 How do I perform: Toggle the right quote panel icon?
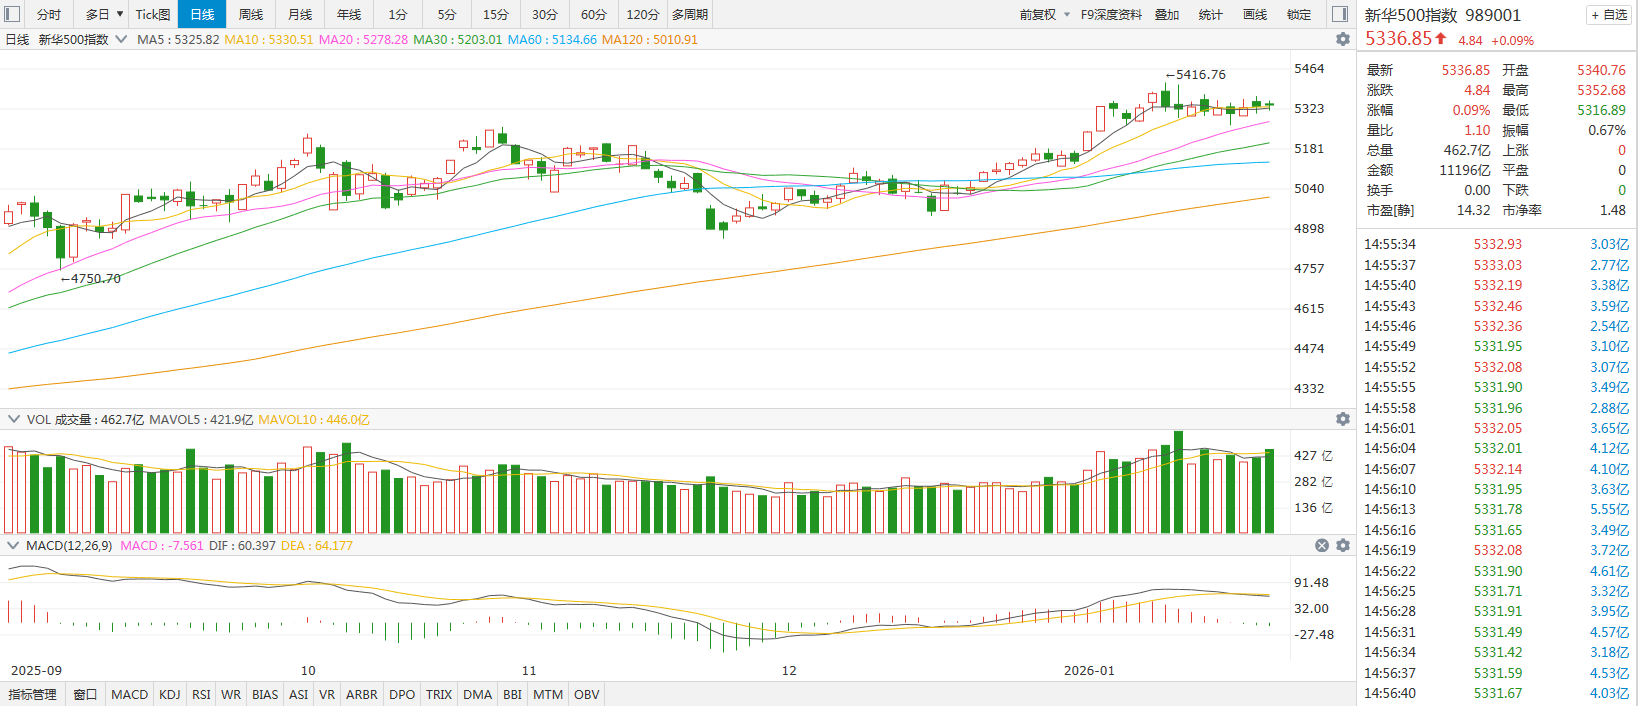[1340, 14]
